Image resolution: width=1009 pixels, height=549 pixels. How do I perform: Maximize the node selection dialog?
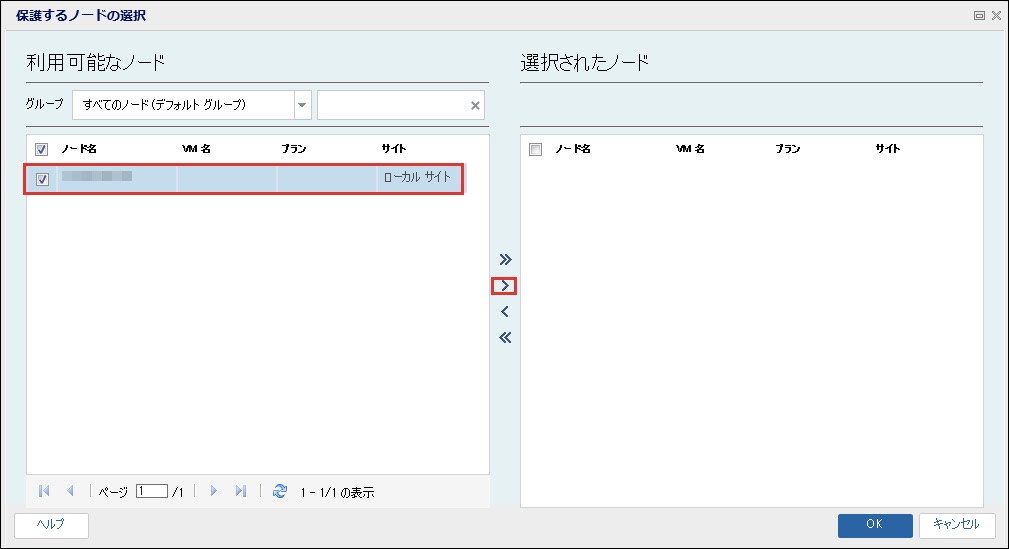coord(979,15)
